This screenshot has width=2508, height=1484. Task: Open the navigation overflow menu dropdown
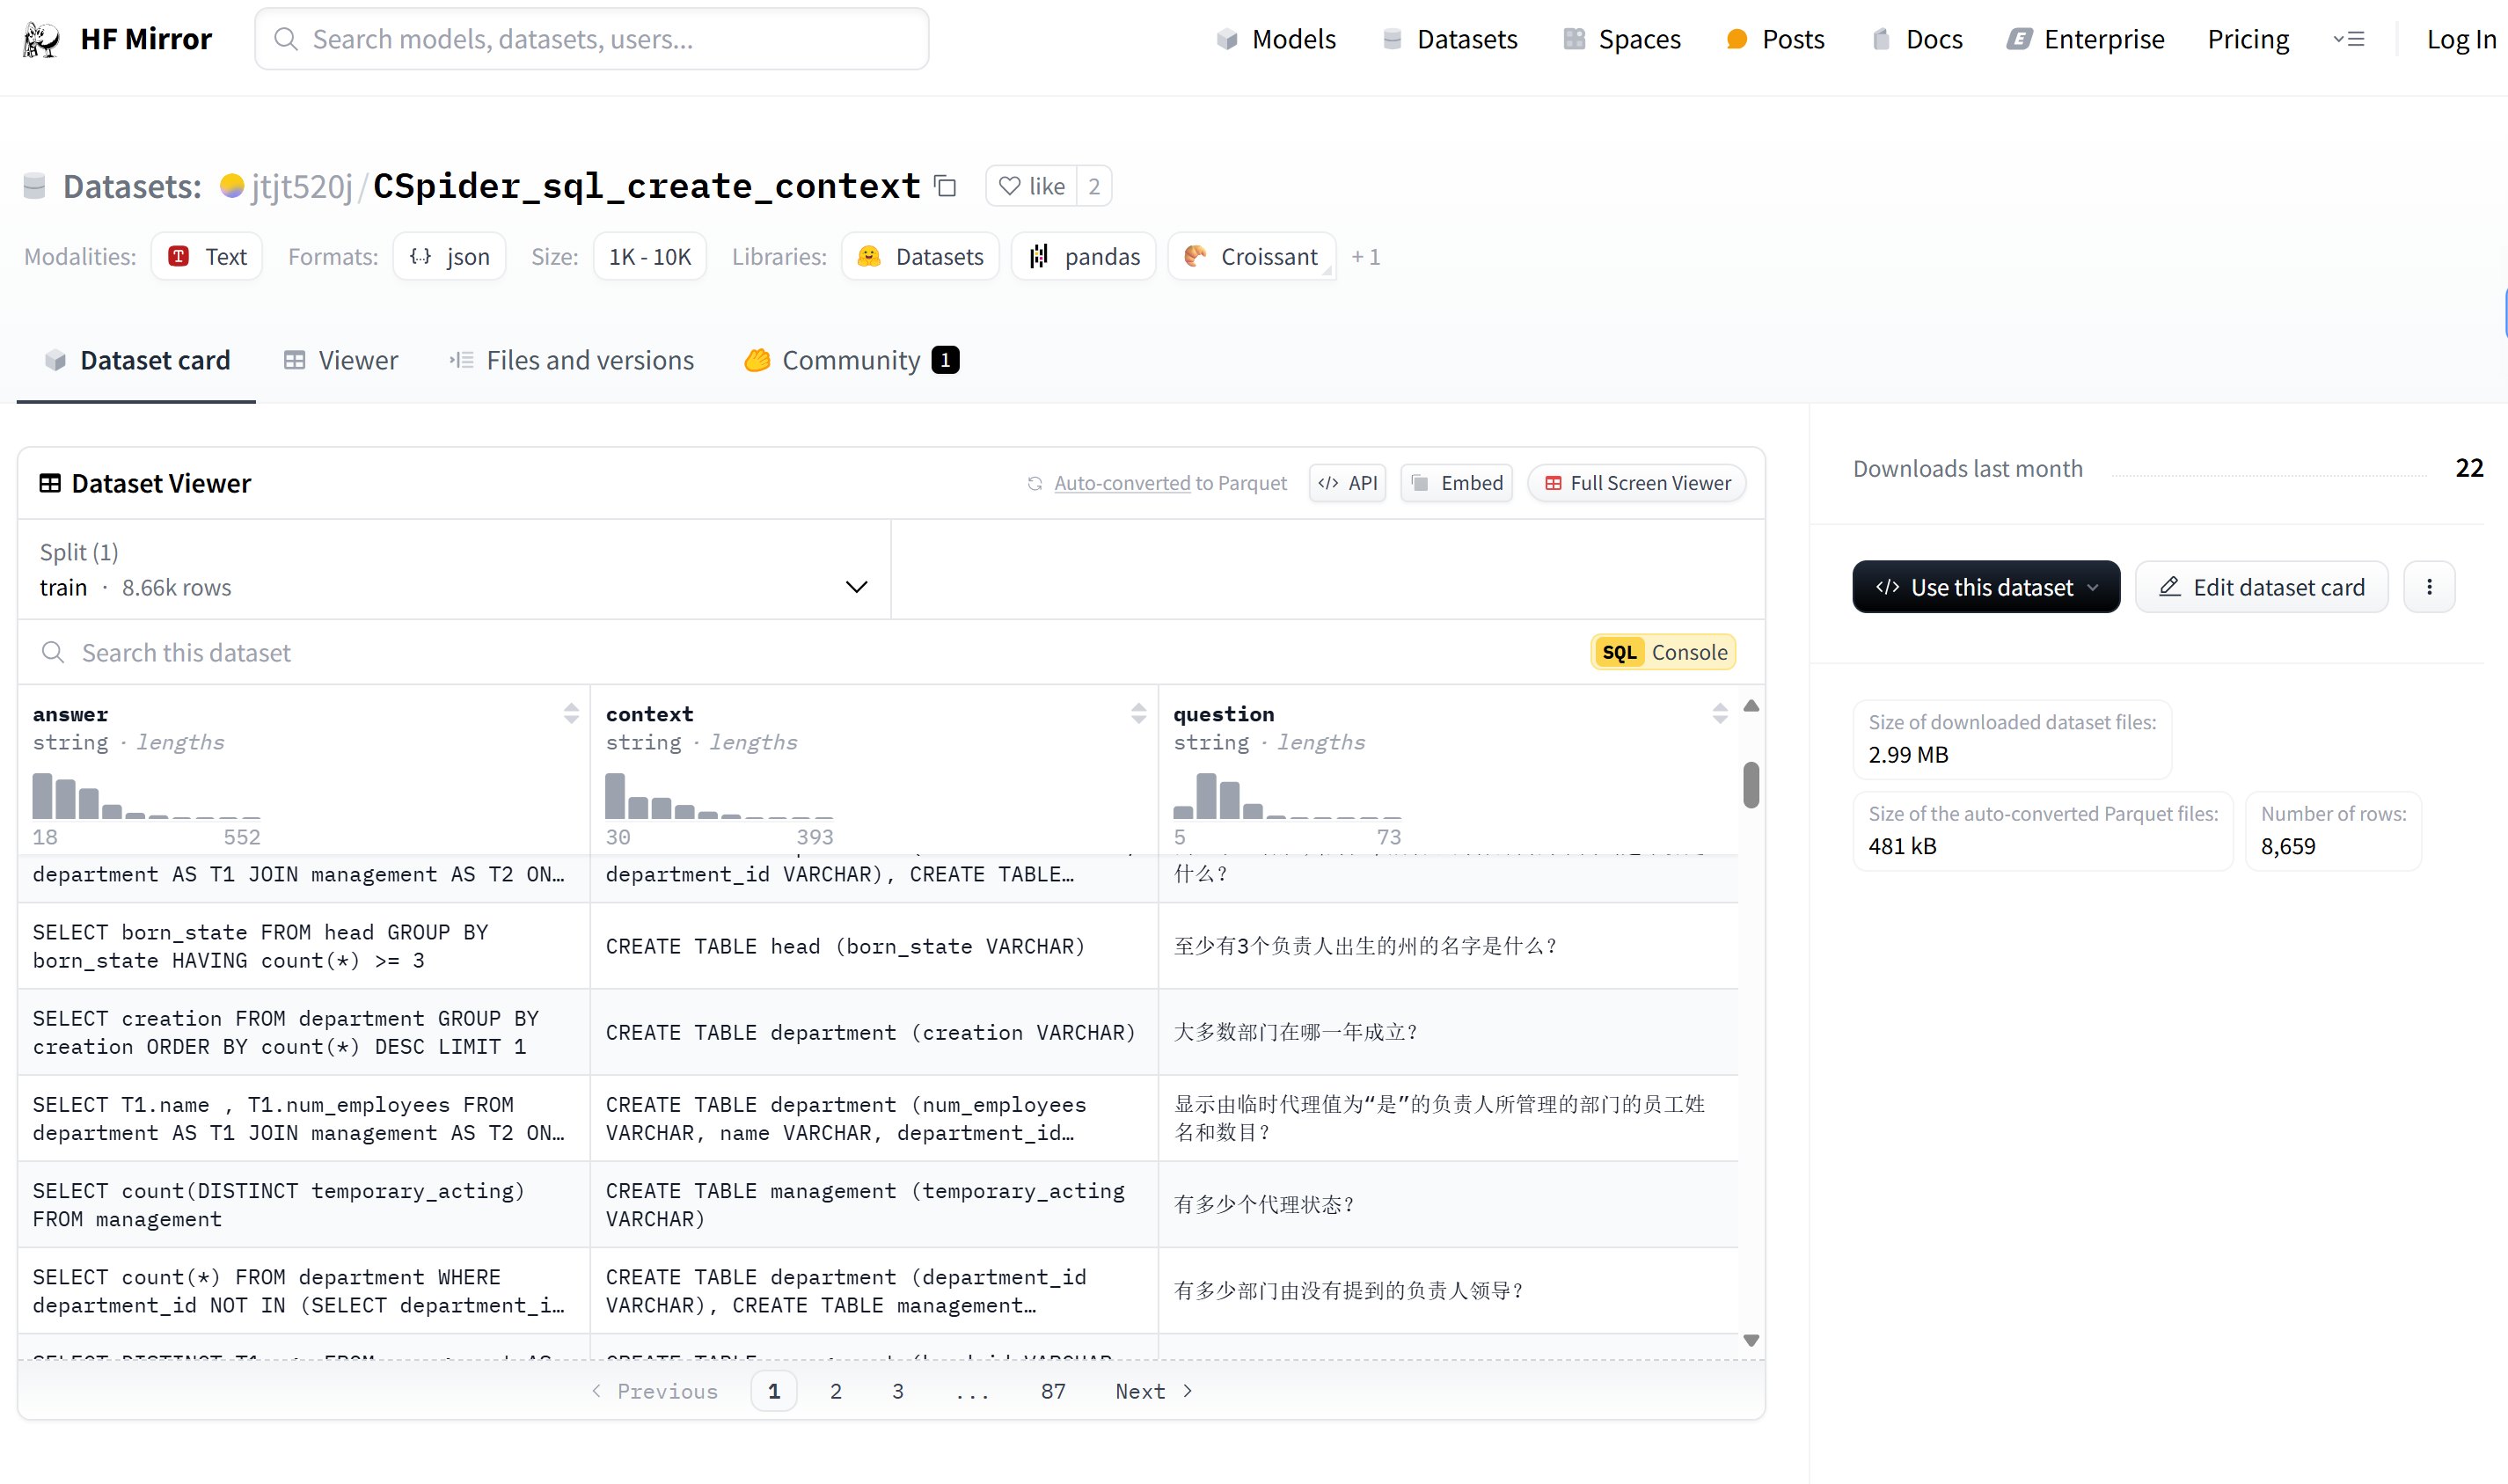coord(2349,39)
